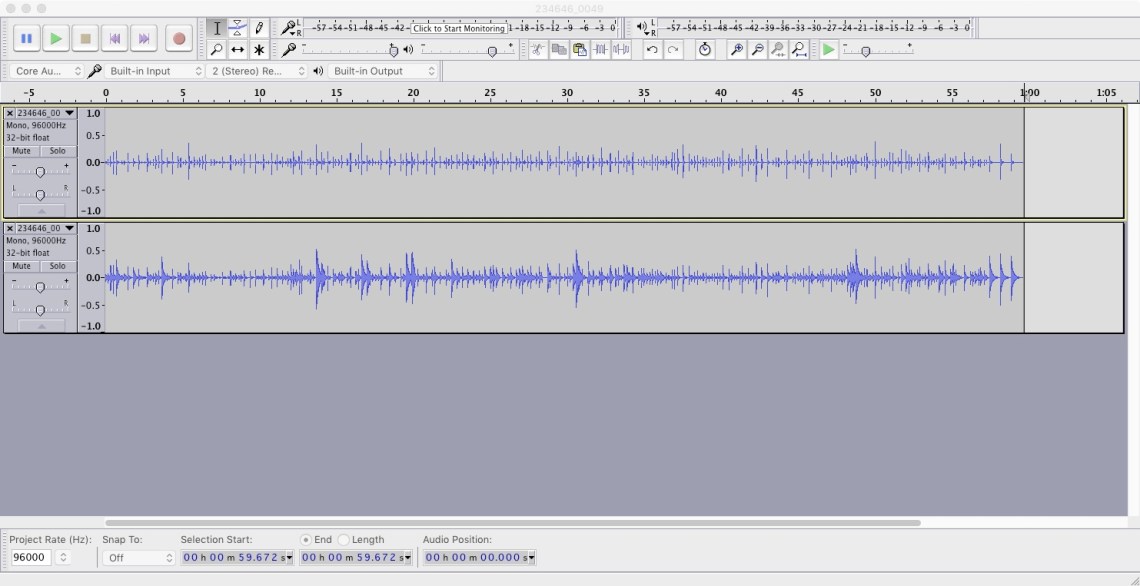1140x586 pixels.
Task: Open the Snap To dropdown
Action: [x=139, y=558]
